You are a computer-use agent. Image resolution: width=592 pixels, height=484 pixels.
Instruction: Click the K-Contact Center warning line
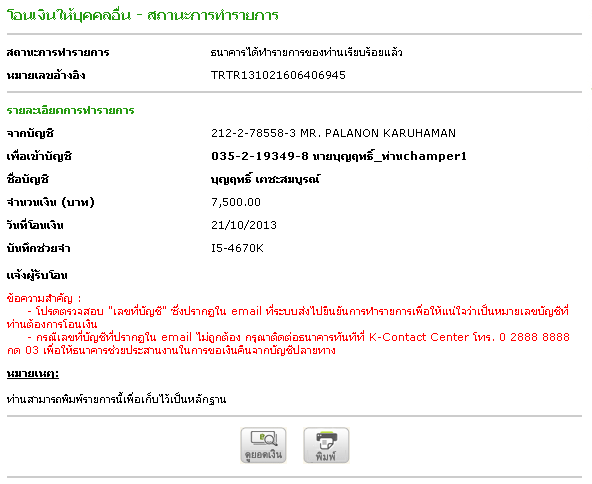tap(288, 344)
